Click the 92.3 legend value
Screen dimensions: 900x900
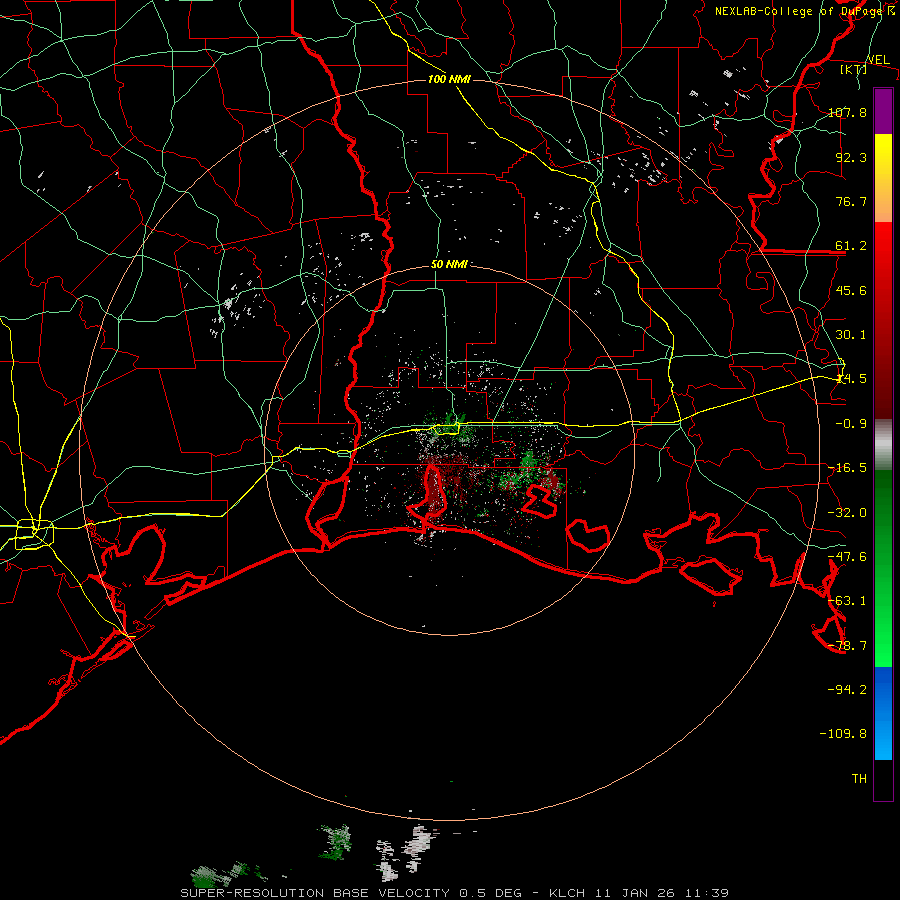[x=851, y=157]
